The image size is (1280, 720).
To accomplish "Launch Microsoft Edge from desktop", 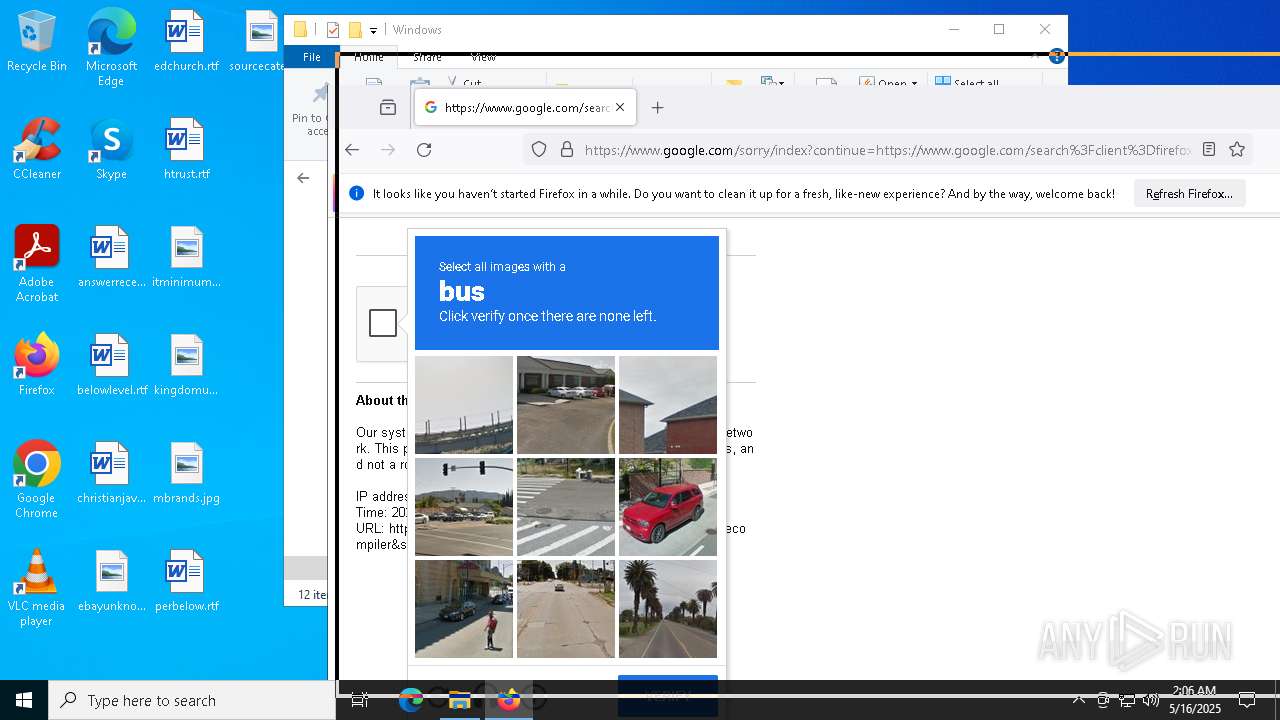I will [x=111, y=48].
